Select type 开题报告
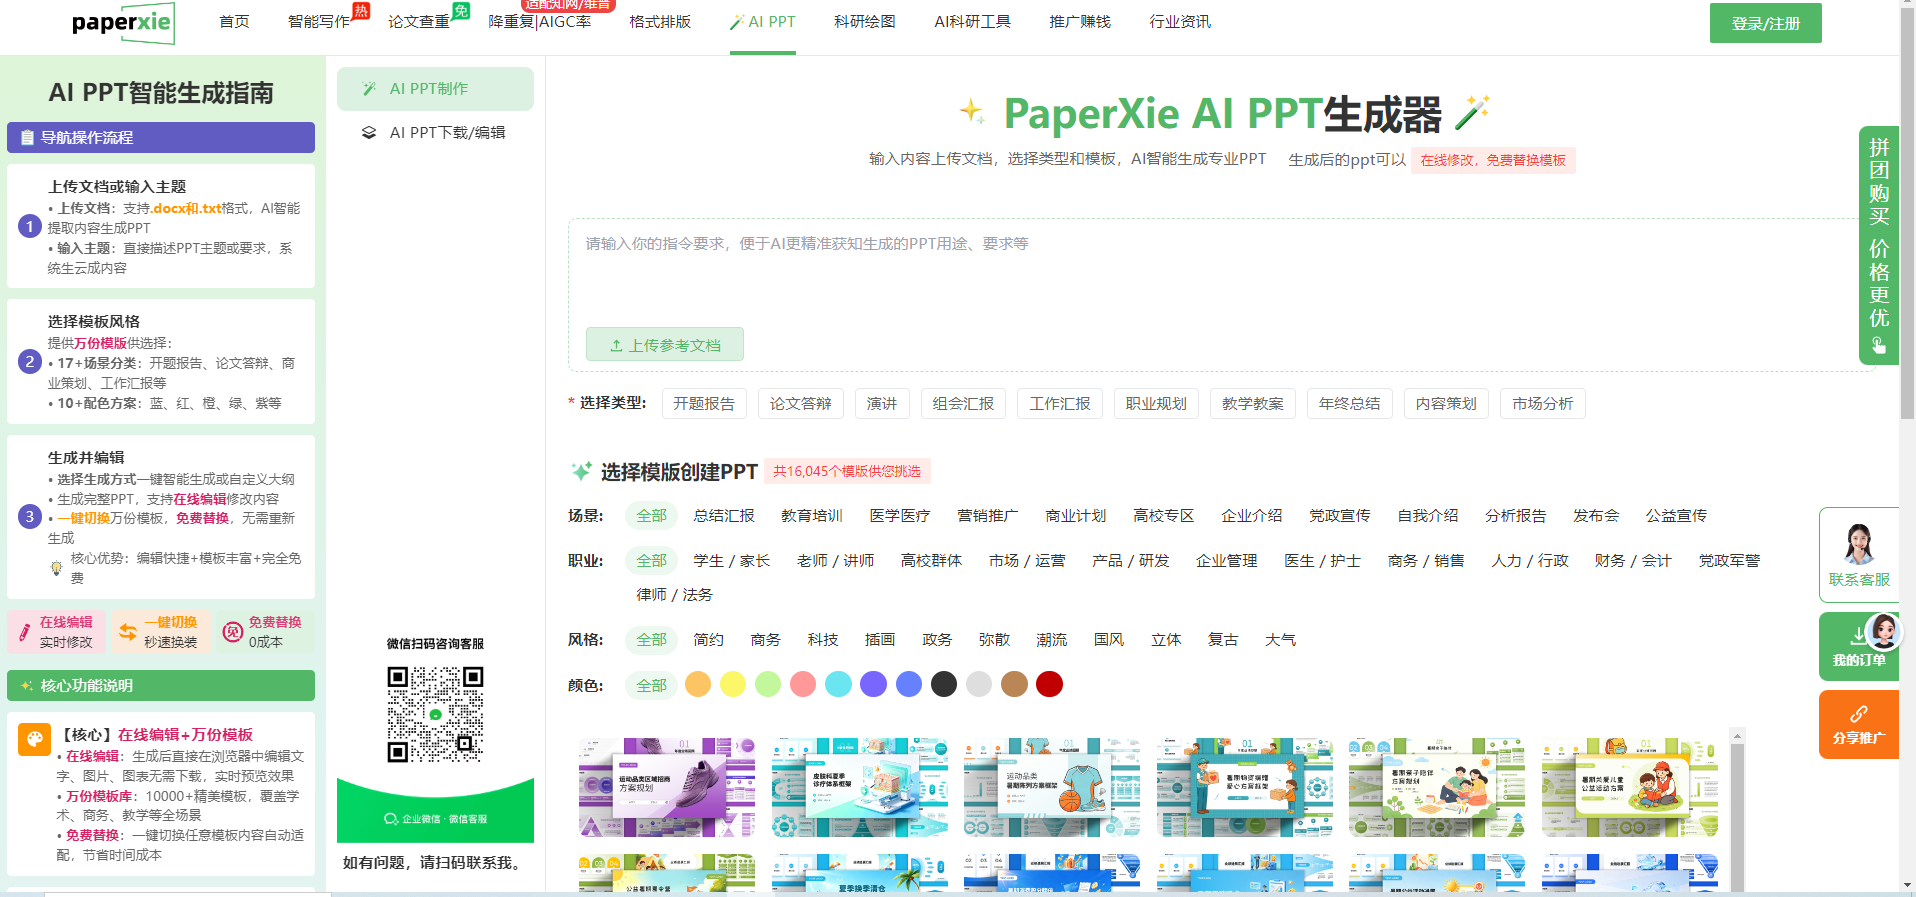The image size is (1916, 897). (x=704, y=404)
